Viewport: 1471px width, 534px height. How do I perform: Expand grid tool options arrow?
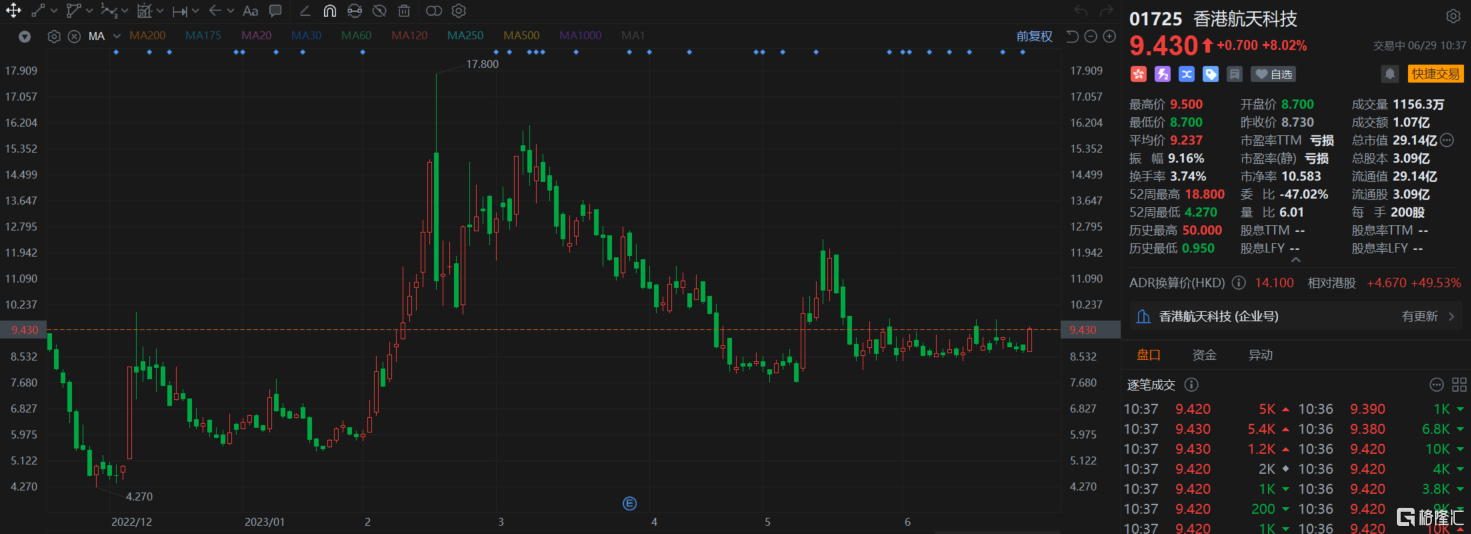[x=160, y=11]
